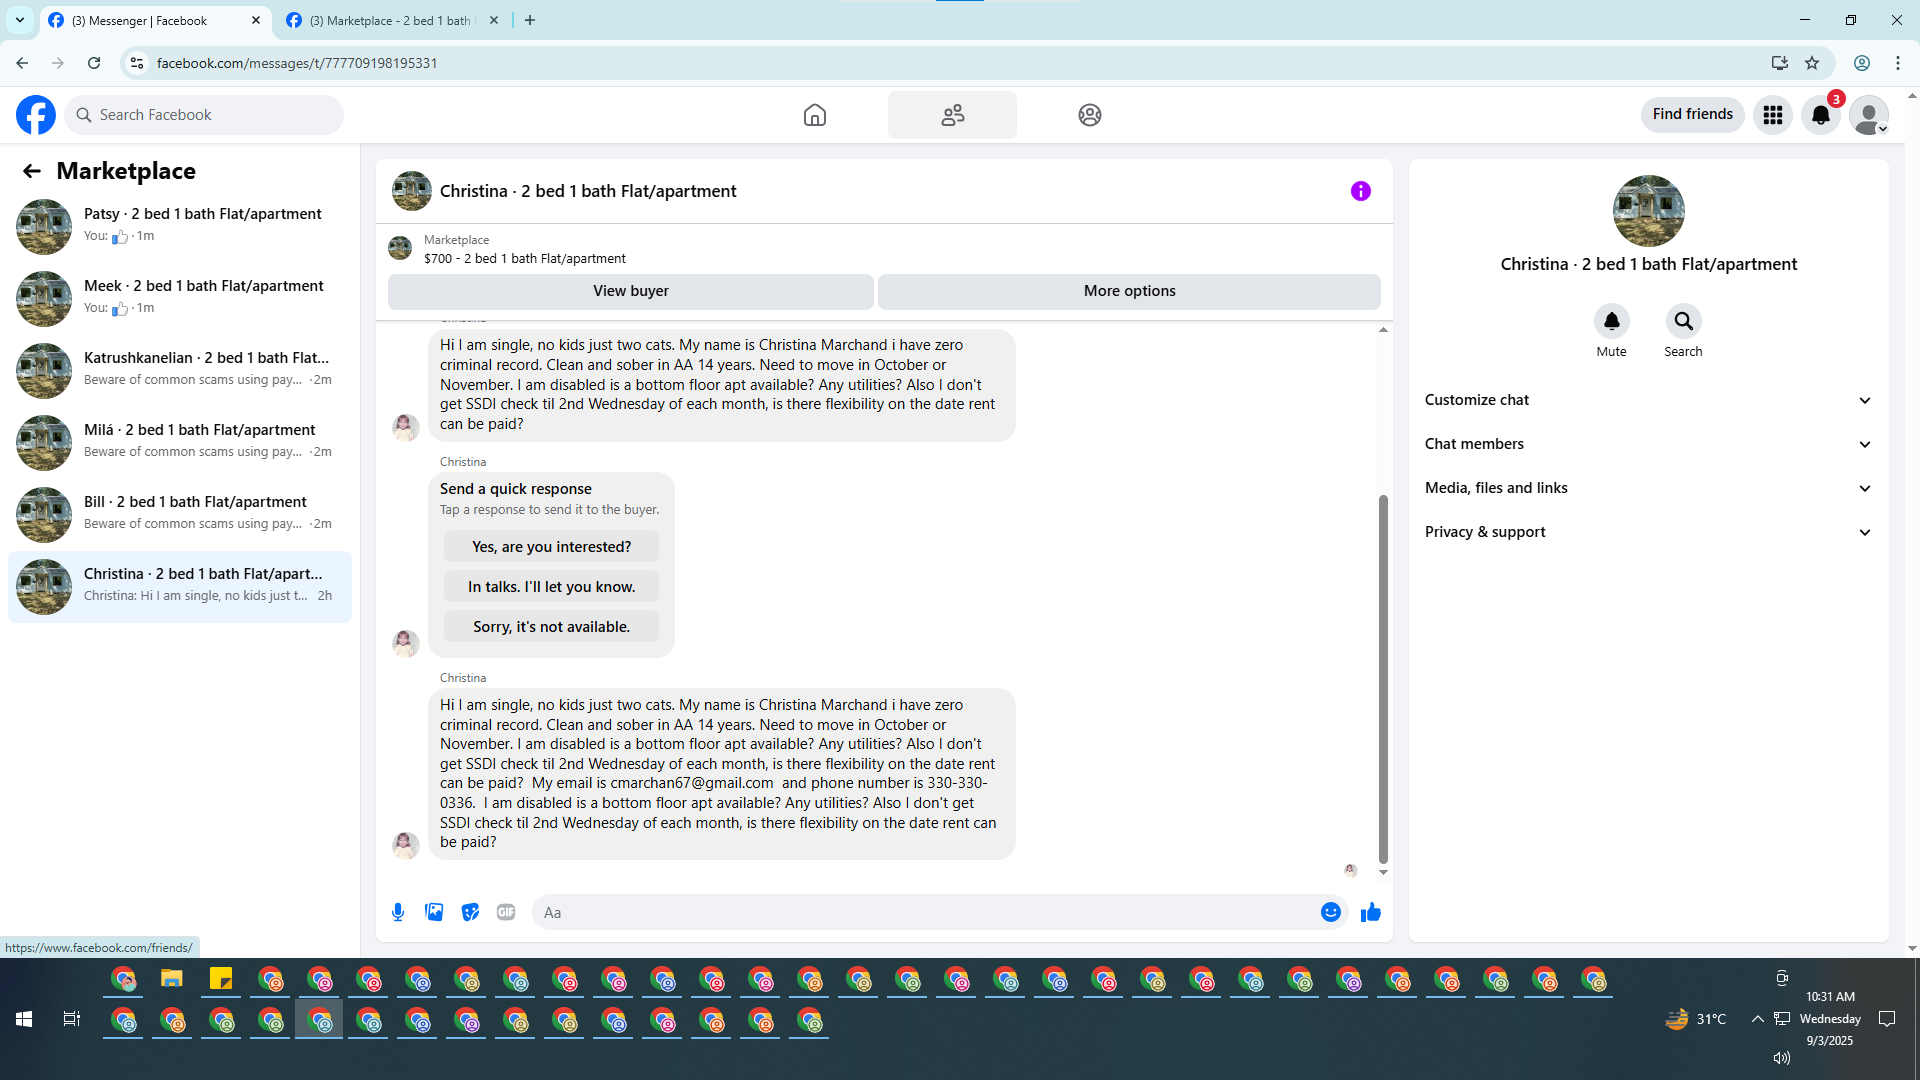
Task: Click the Facebook logo
Action: point(36,115)
